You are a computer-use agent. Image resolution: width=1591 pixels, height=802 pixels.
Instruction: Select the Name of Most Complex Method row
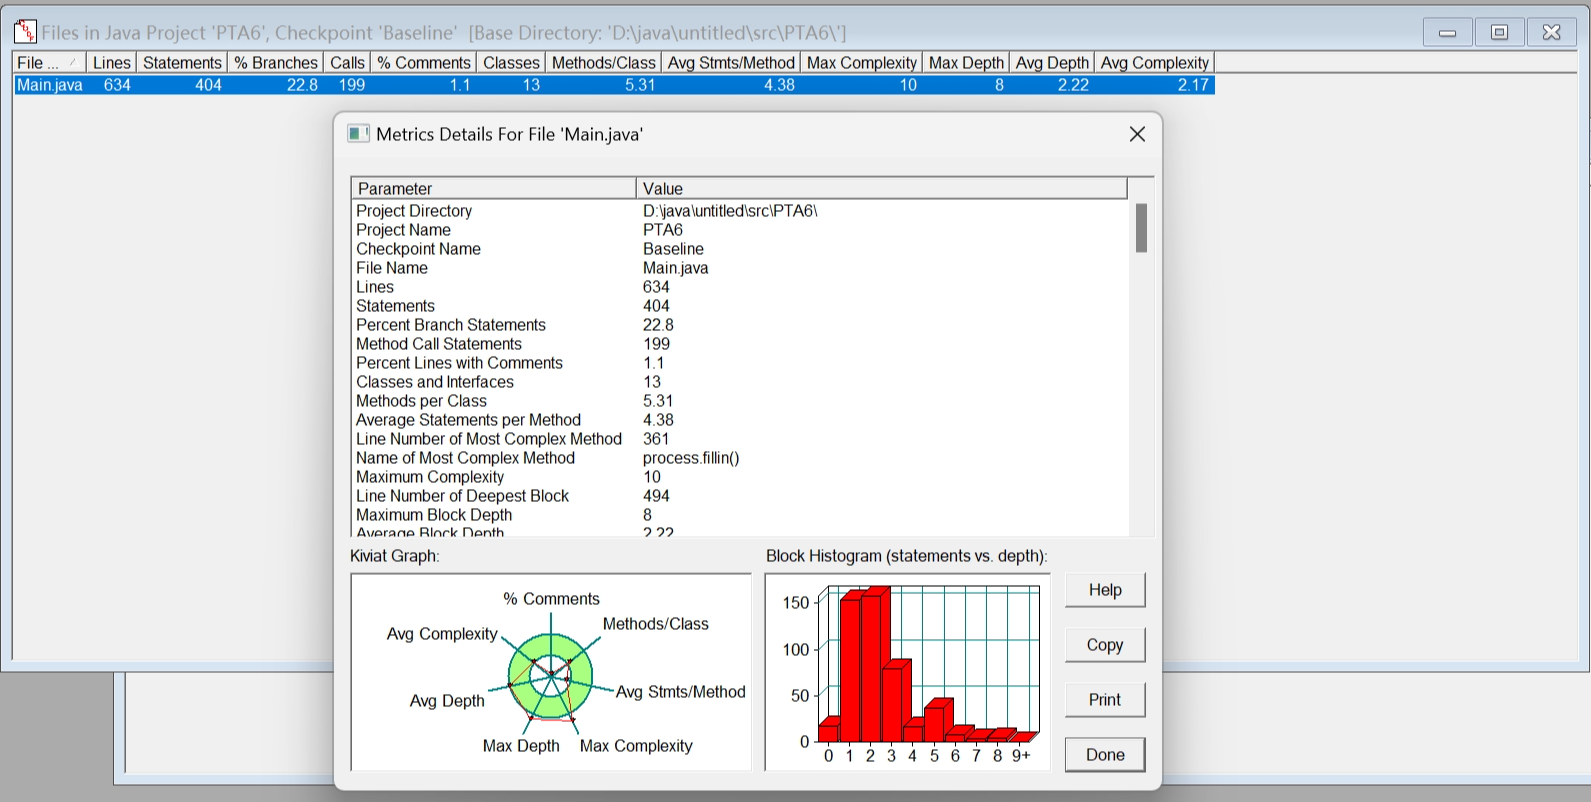(x=741, y=458)
